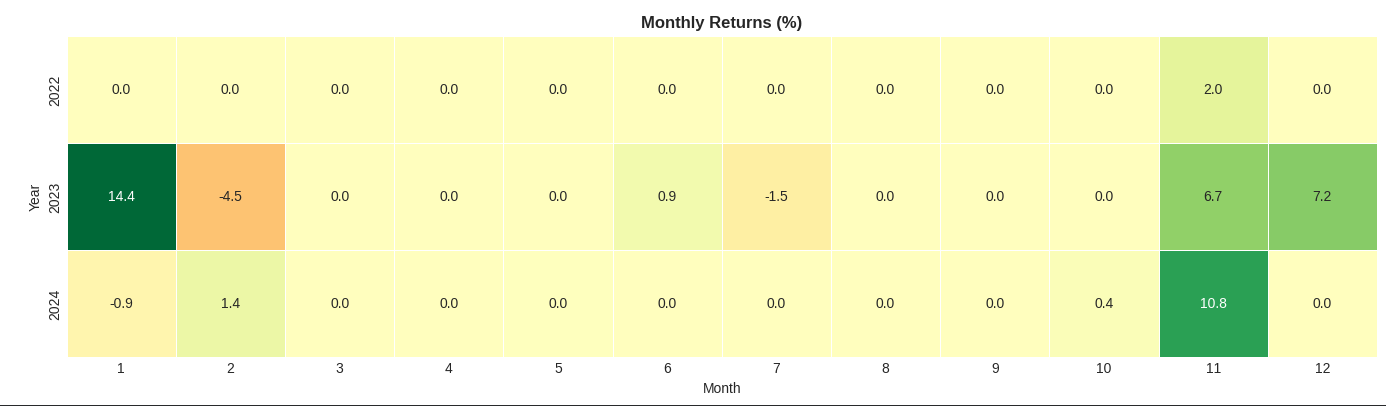Click the 6.7 cell in the 2023 row
The image size is (1386, 406).
[x=1213, y=196]
